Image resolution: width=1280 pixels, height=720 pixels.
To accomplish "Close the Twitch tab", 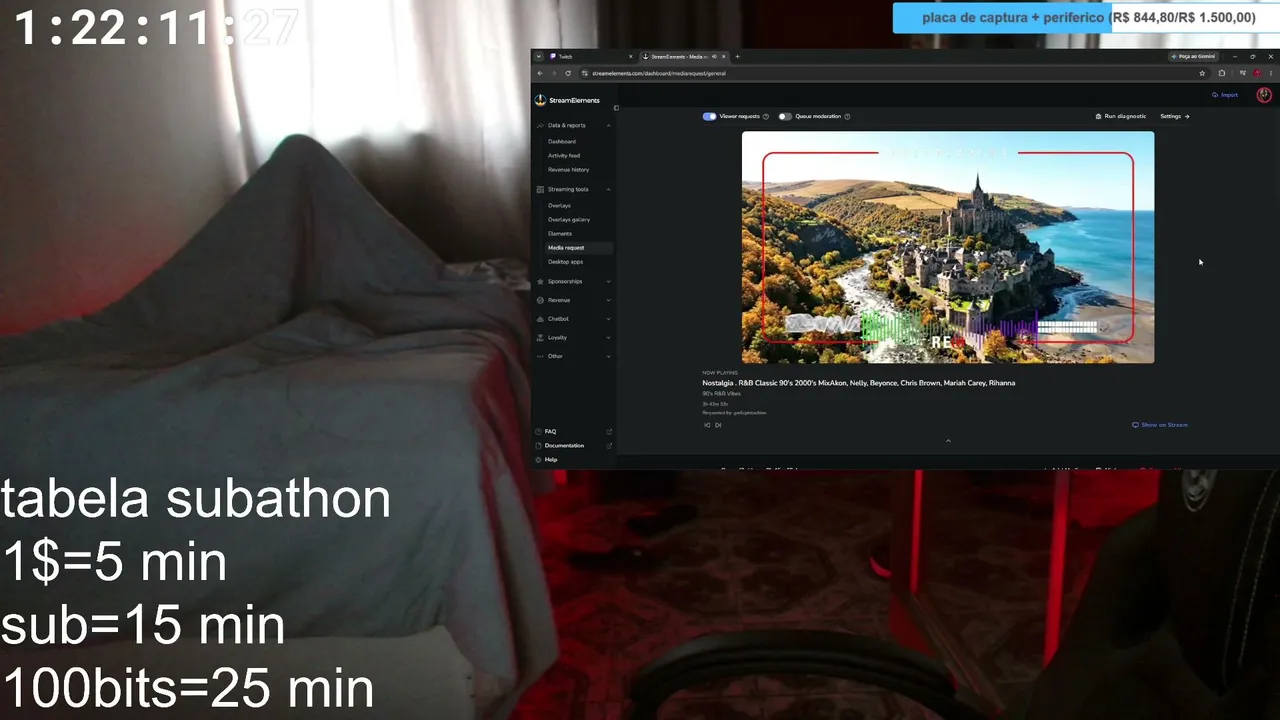I will pos(631,56).
